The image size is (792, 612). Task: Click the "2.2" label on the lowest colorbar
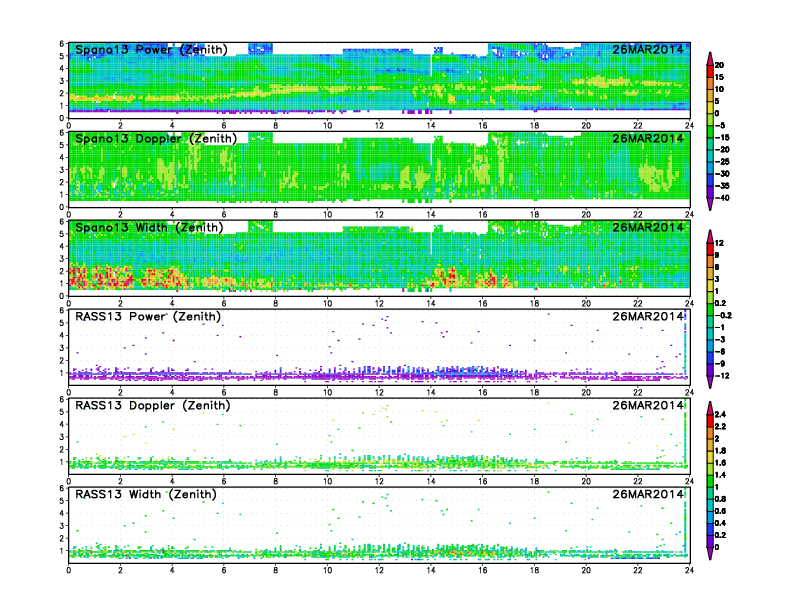pos(720,427)
